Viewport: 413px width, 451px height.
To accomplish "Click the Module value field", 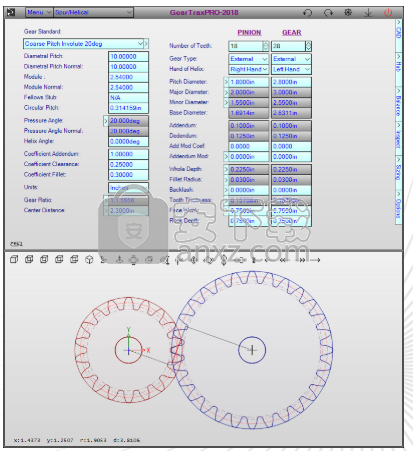I will pos(128,77).
